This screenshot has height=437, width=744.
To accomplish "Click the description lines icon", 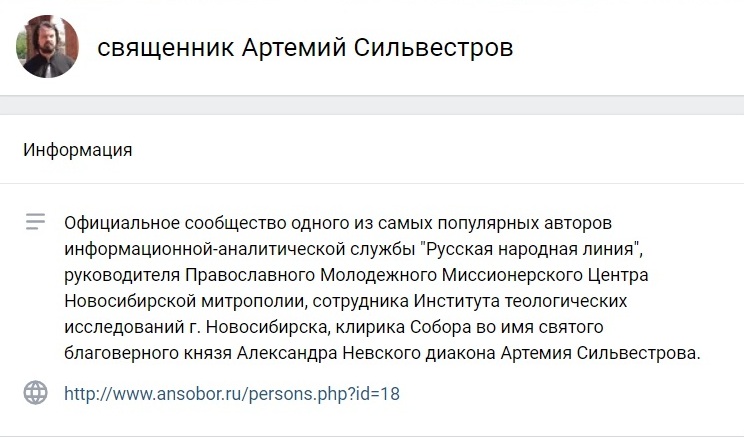I will point(36,222).
